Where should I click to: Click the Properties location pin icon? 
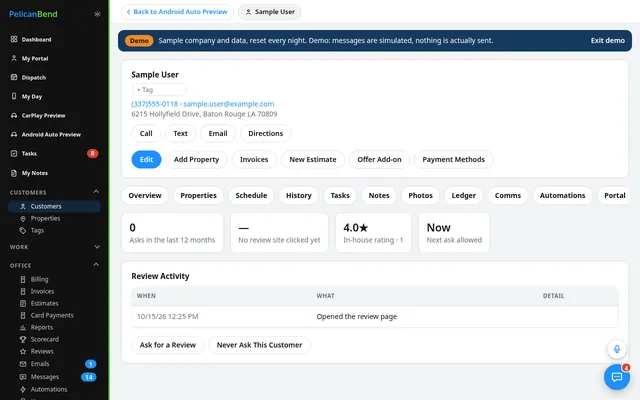(x=23, y=218)
